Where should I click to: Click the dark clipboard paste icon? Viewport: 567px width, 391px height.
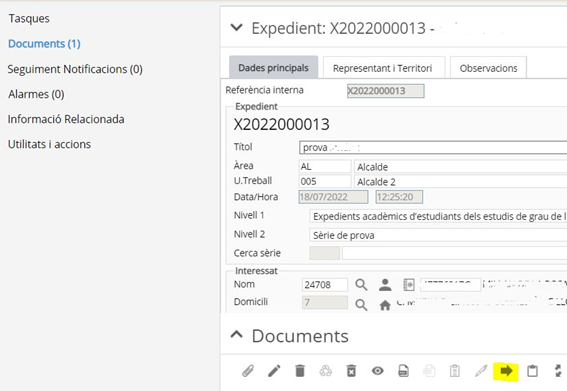tap(532, 371)
